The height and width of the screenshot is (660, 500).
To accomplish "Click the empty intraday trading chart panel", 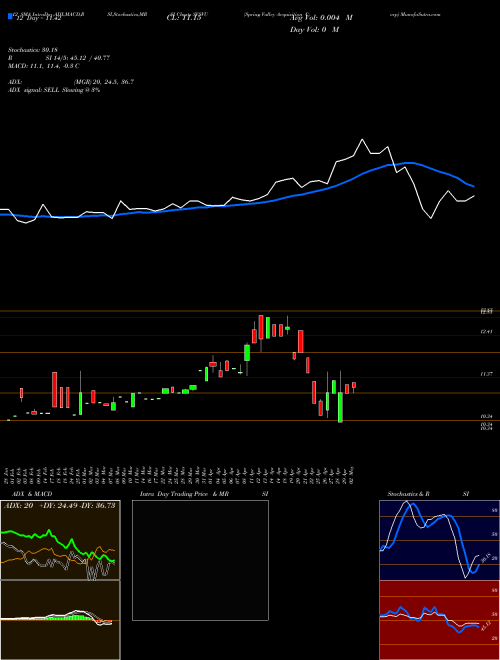I will [200, 560].
